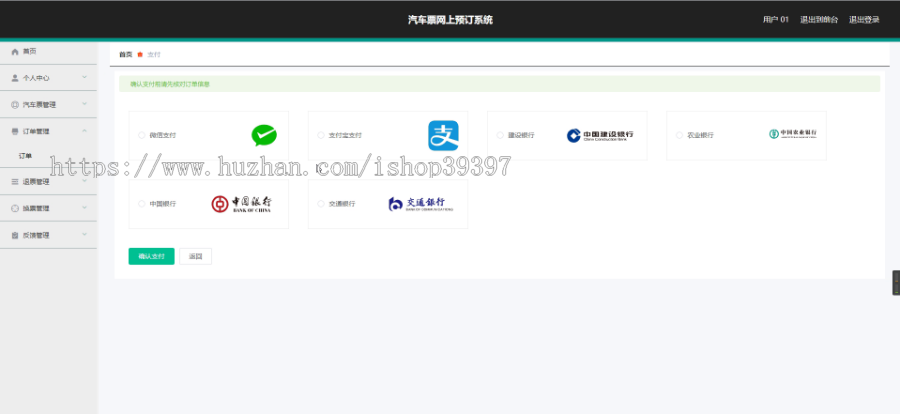The width and height of the screenshot is (900, 414).
Task: Click the 用户 01 label in header
Action: click(x=775, y=20)
